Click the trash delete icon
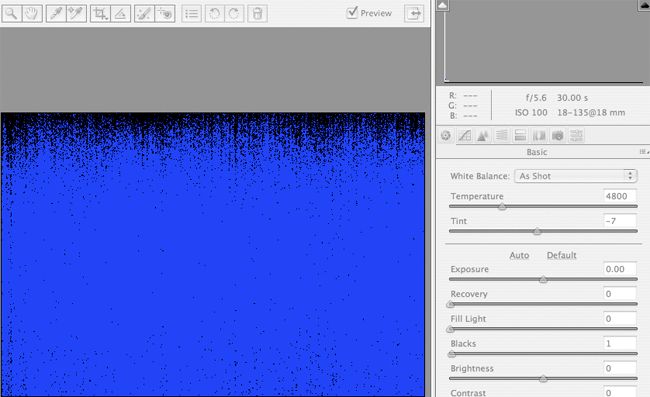 (257, 13)
